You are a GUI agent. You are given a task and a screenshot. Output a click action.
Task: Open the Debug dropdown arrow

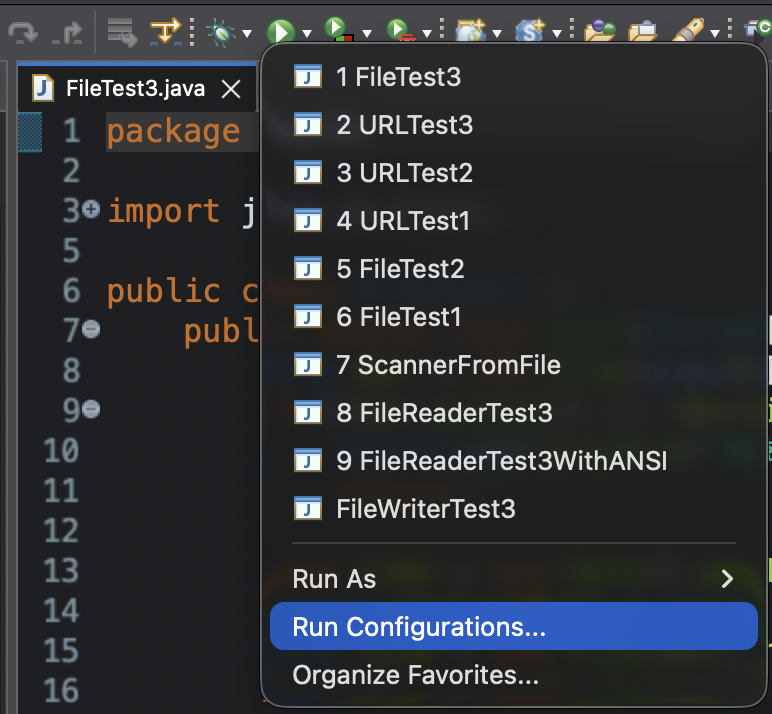(247, 33)
